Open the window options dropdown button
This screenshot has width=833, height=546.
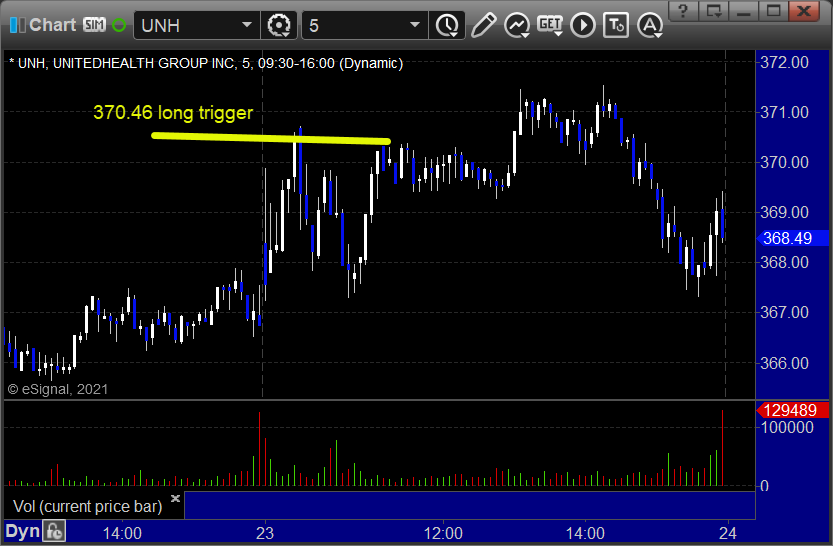pos(713,11)
